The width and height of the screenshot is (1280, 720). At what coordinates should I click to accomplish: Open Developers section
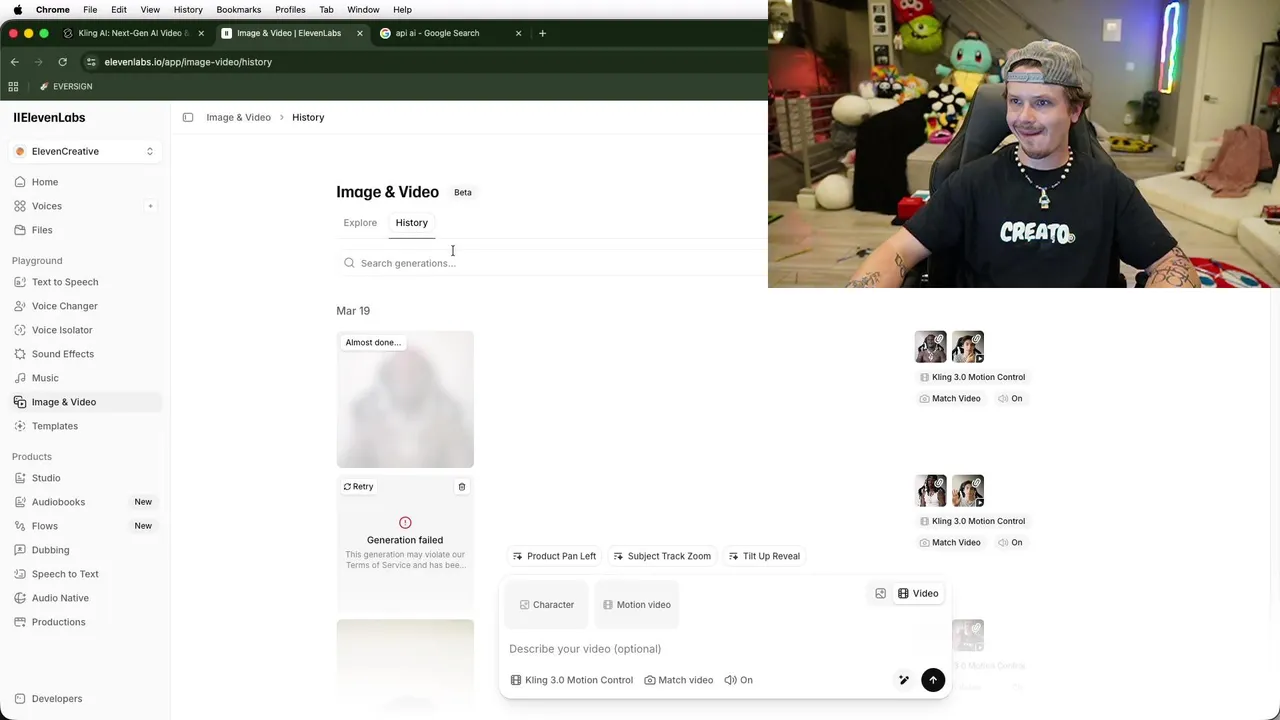tap(56, 699)
